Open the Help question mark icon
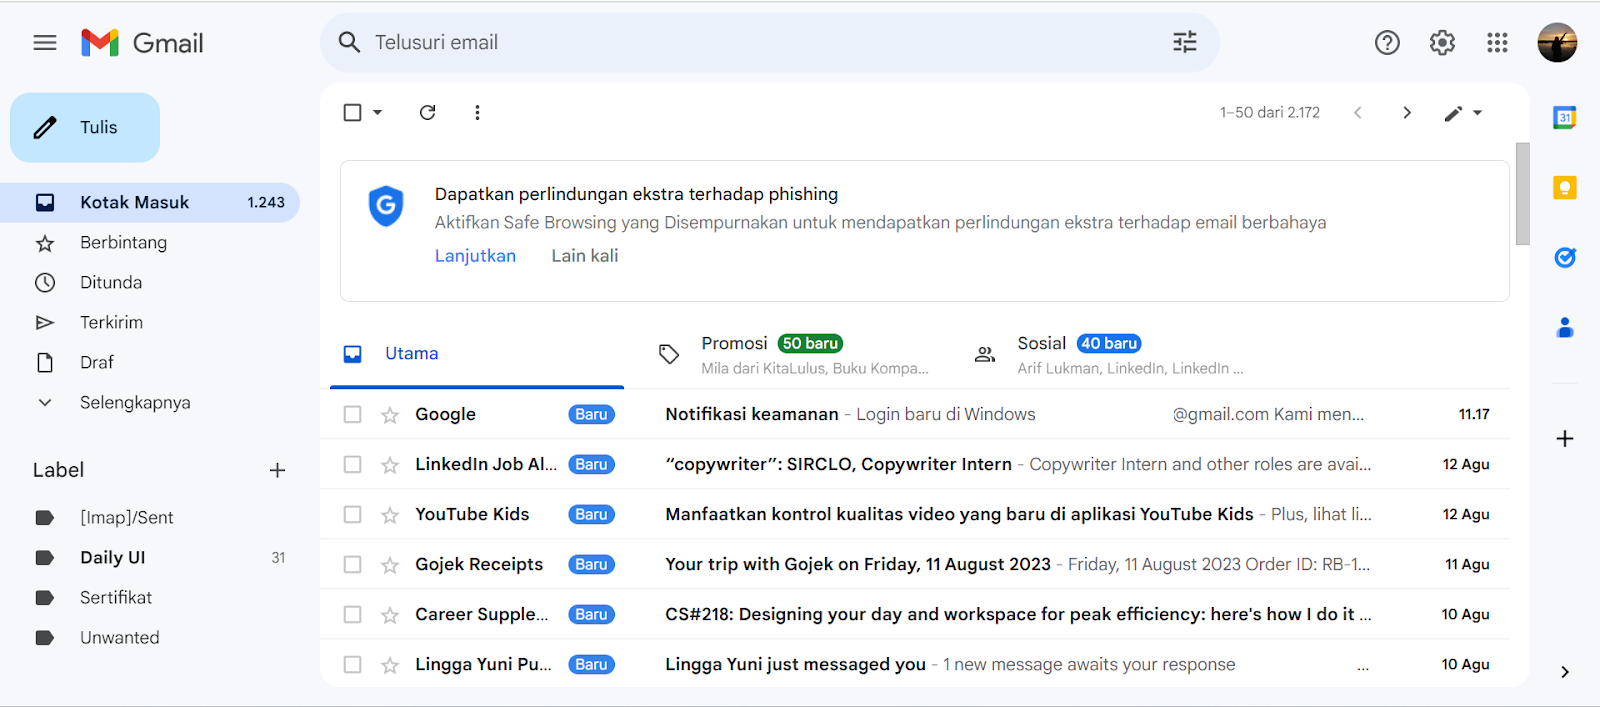 click(x=1387, y=42)
